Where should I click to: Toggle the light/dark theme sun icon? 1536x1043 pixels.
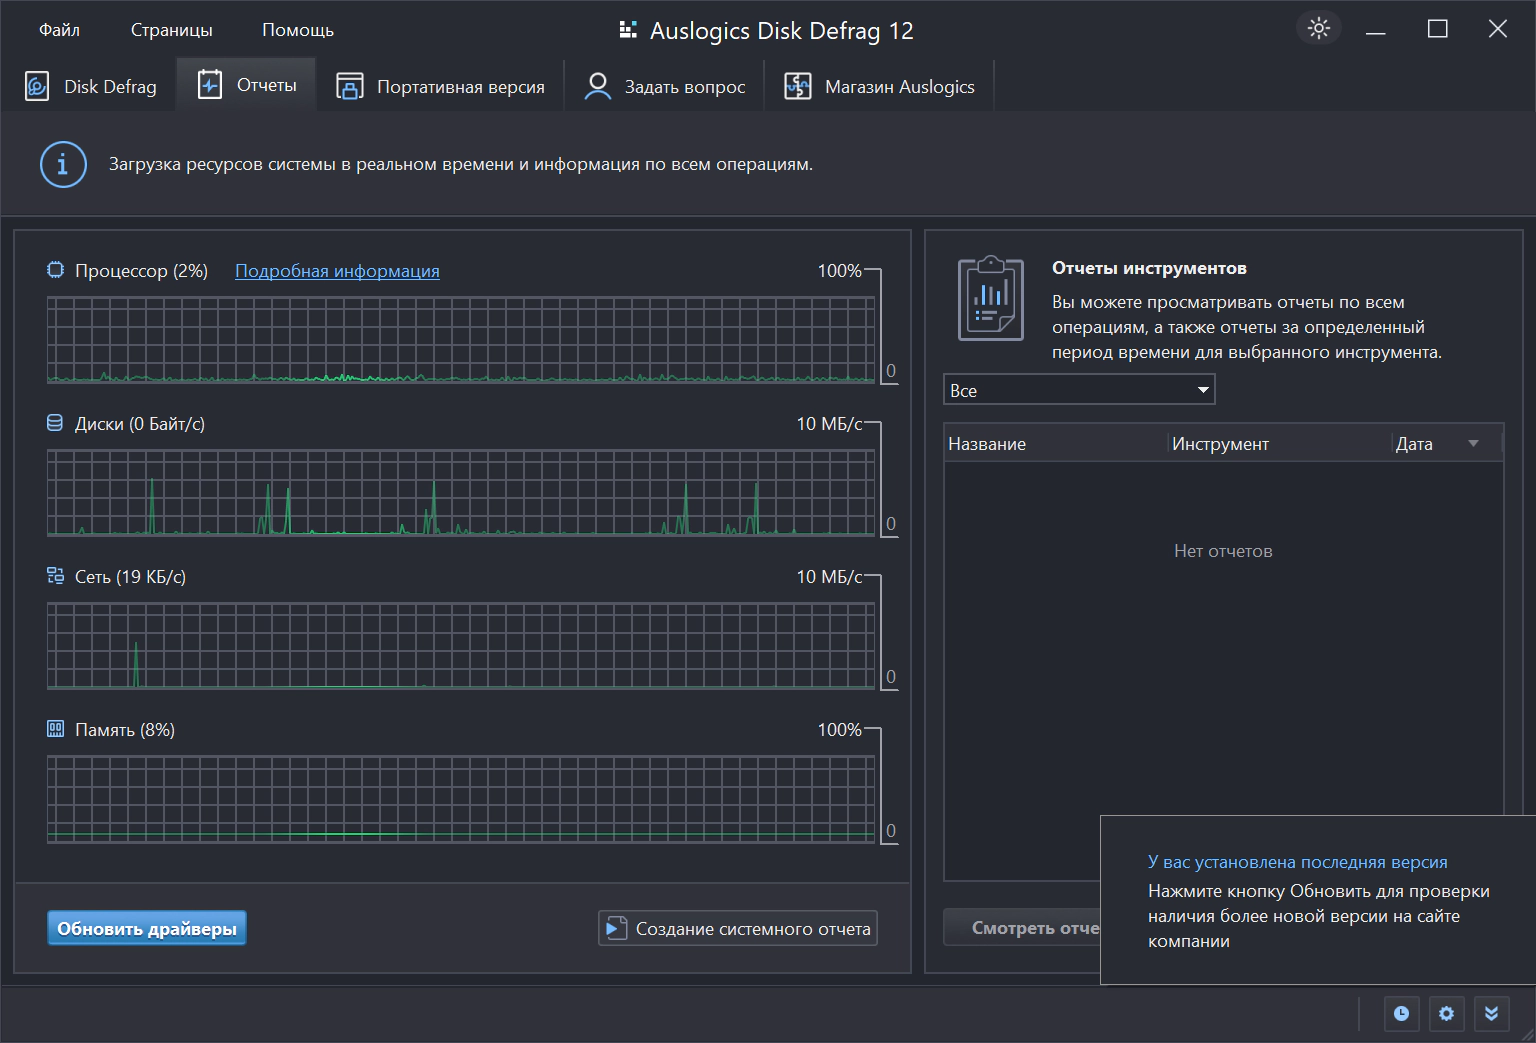pyautogui.click(x=1319, y=28)
